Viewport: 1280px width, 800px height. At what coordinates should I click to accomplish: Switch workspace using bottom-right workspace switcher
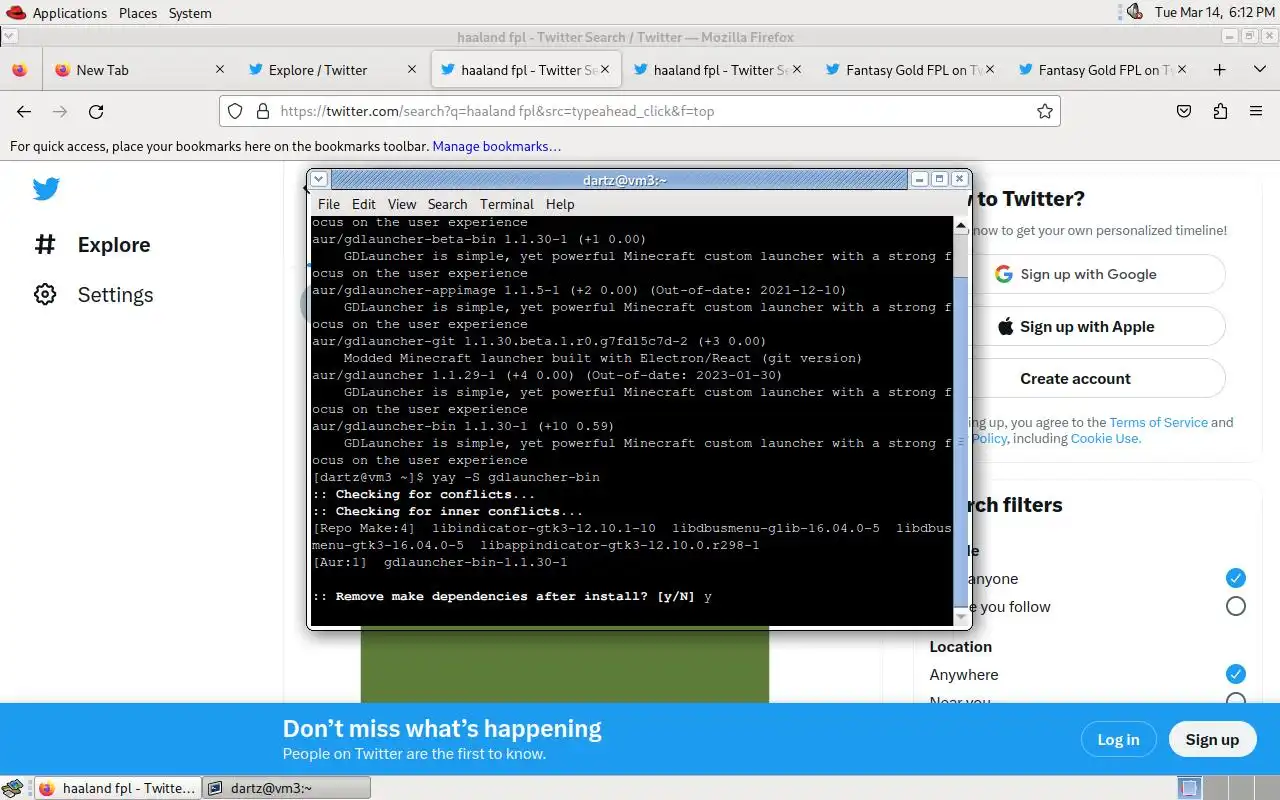point(1230,788)
